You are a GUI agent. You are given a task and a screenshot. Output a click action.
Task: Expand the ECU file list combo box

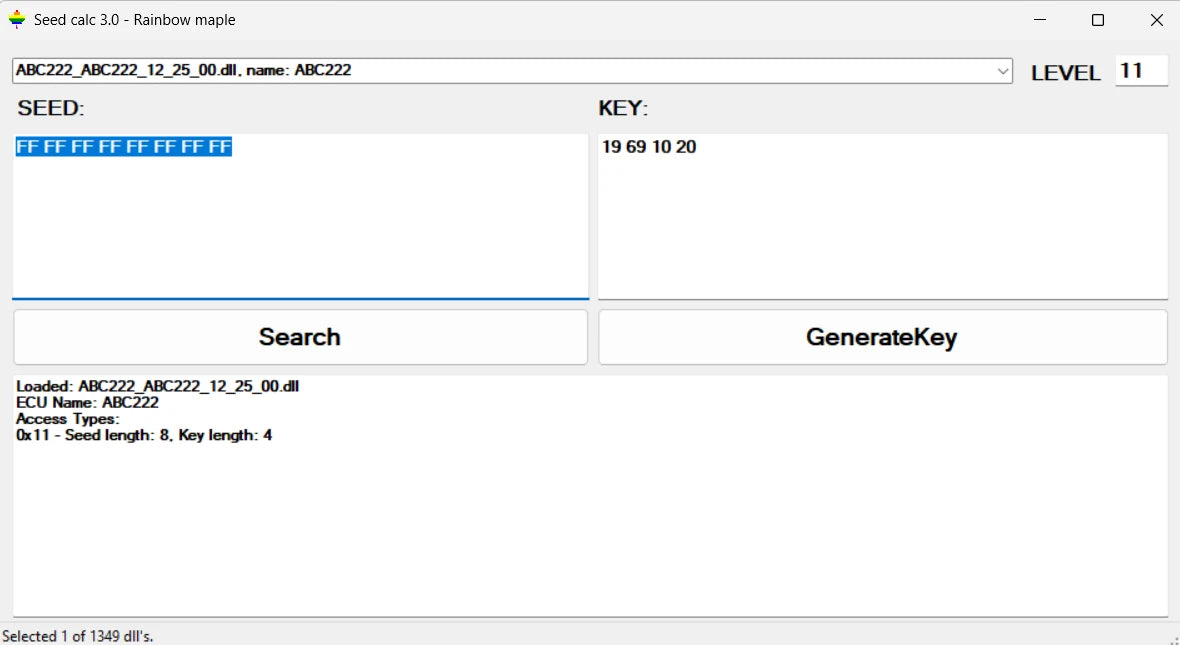click(1003, 71)
